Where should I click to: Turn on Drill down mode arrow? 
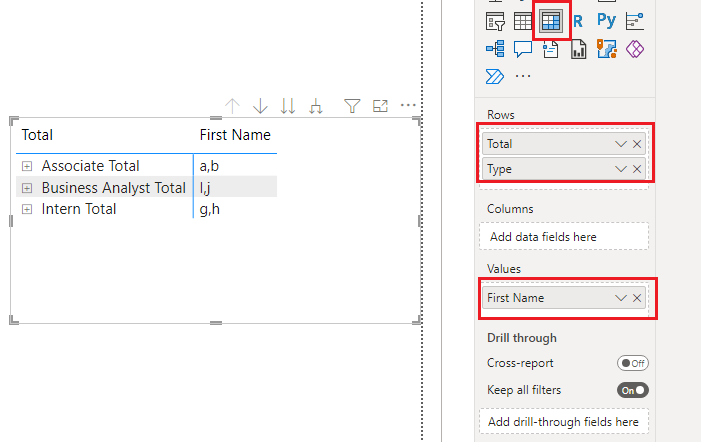coord(260,106)
